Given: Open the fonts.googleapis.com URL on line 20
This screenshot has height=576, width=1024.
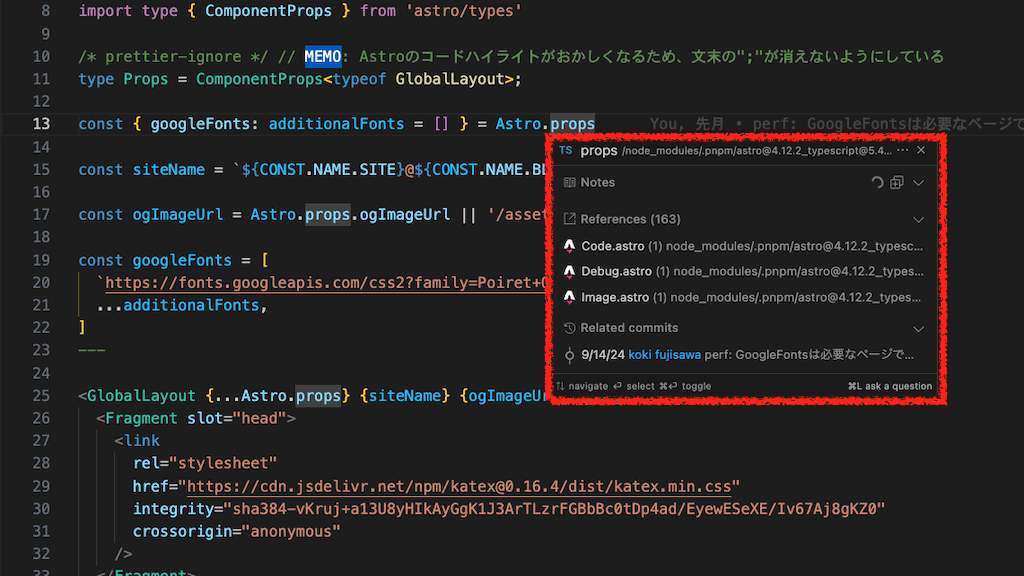Looking at the screenshot, I should click(x=327, y=283).
